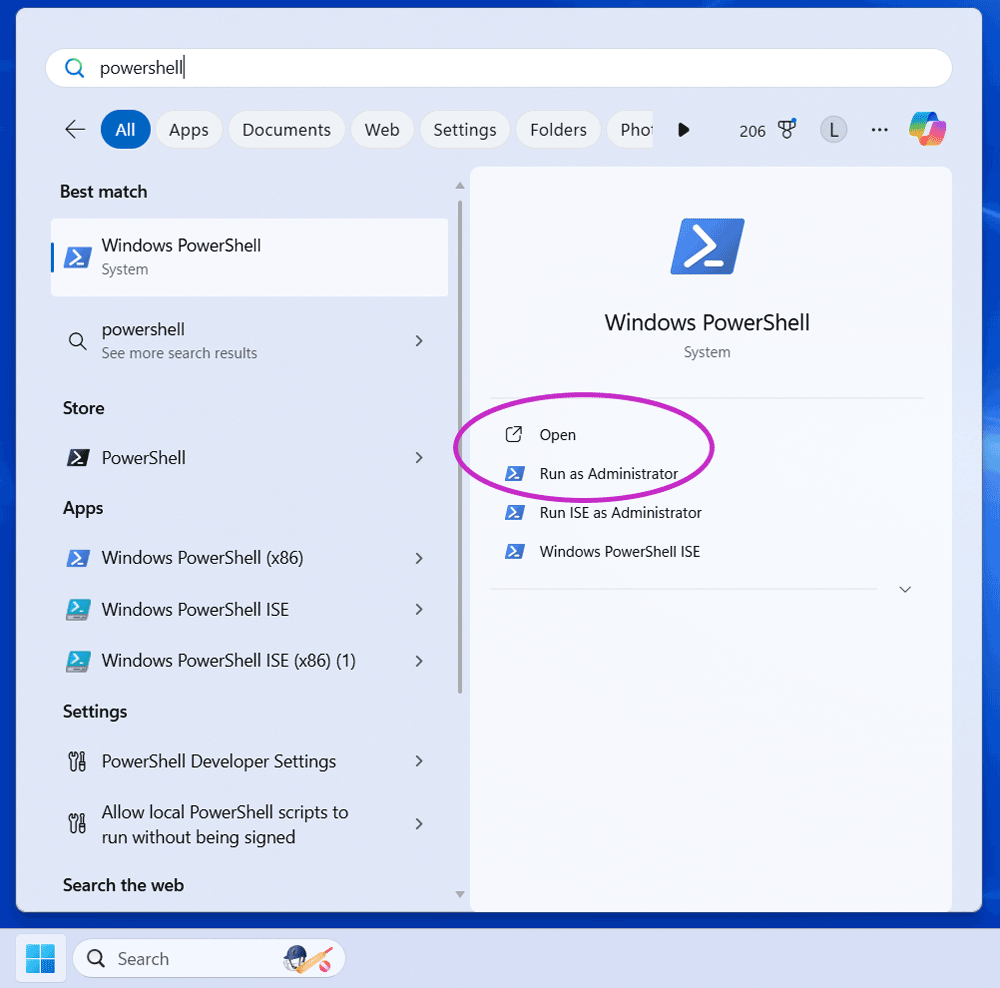Image resolution: width=1000 pixels, height=988 pixels.
Task: Launch Copilot from the colorful icon
Action: [927, 129]
